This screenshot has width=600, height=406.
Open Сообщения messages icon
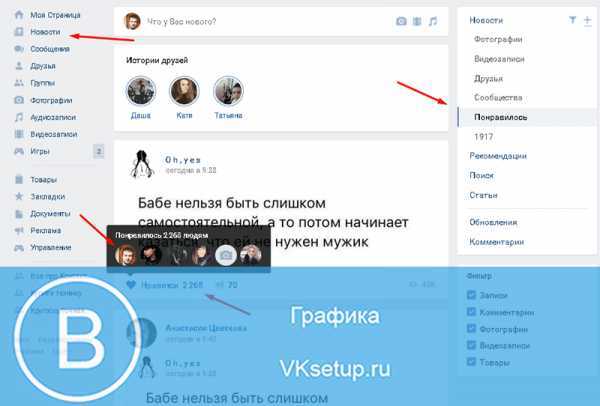tap(19, 49)
